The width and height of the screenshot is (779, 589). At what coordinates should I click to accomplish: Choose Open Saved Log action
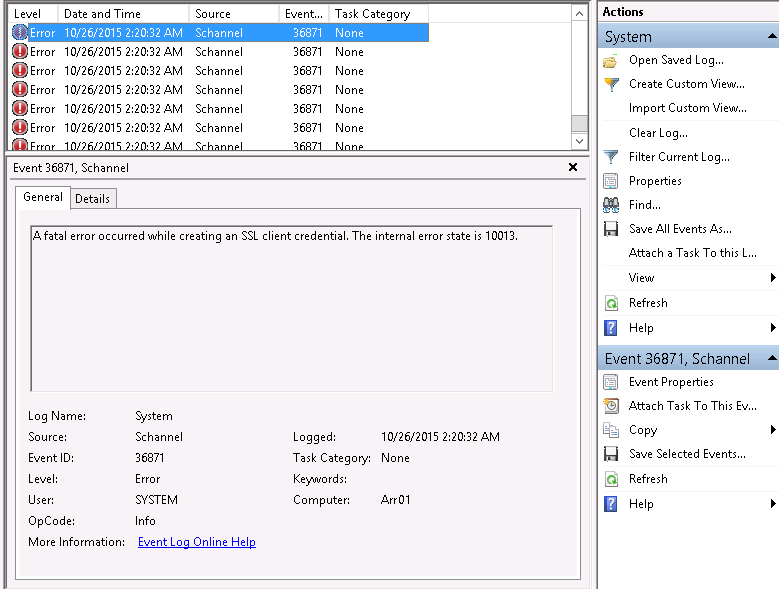676,60
